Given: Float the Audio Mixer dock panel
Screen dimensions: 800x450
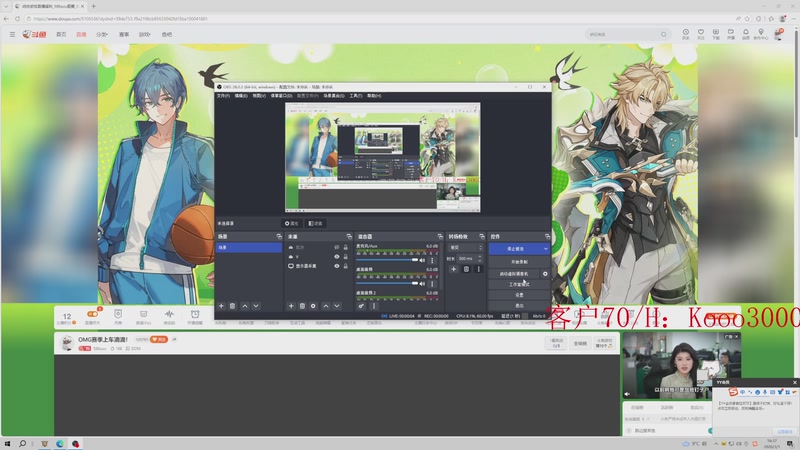Looking at the screenshot, I should 440,237.
